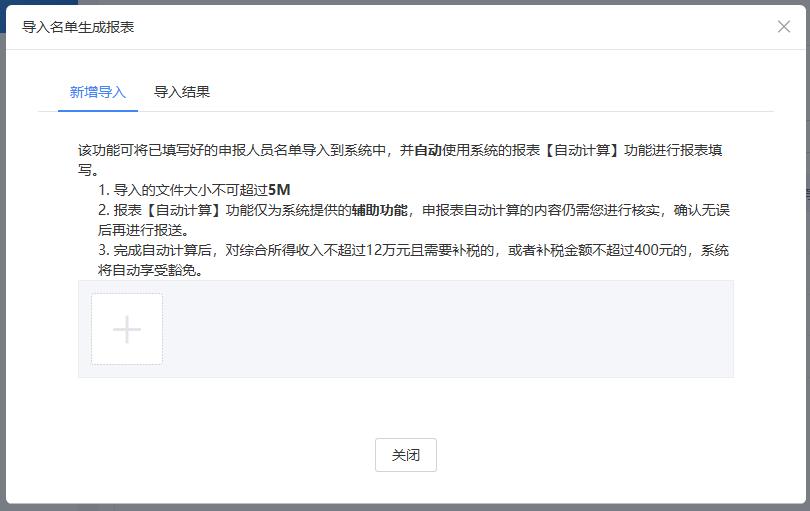Click the plus upload file box
Viewport: 810px width, 511px height.
[x=127, y=329]
